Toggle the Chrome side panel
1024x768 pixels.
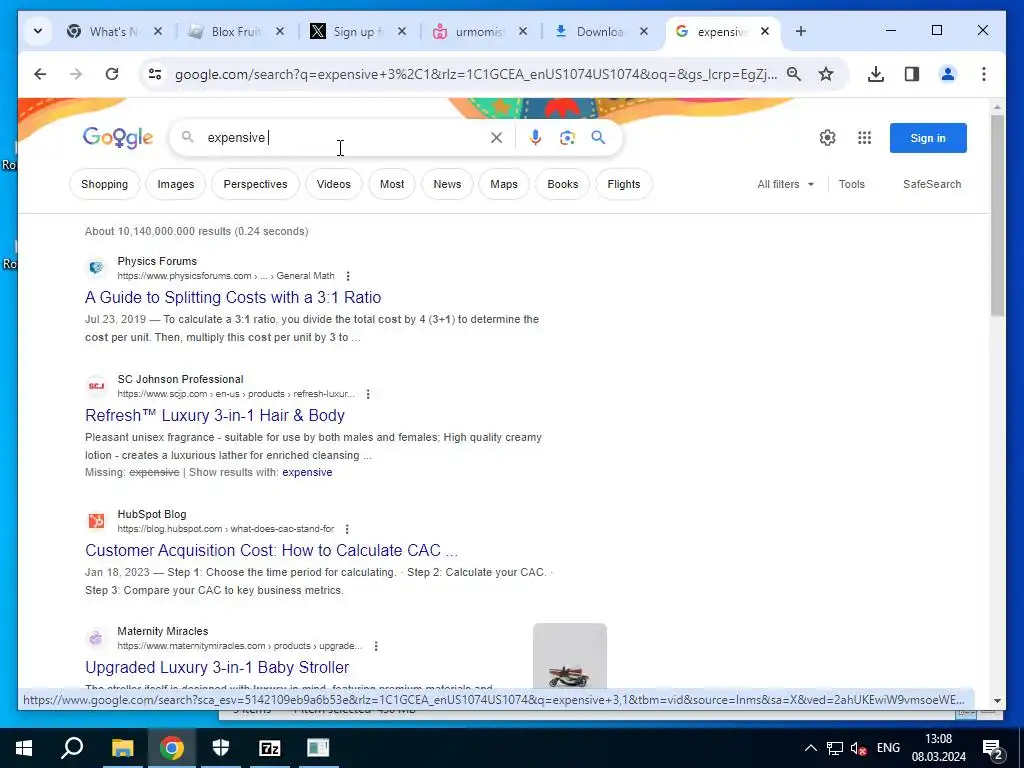pyautogui.click(x=912, y=74)
